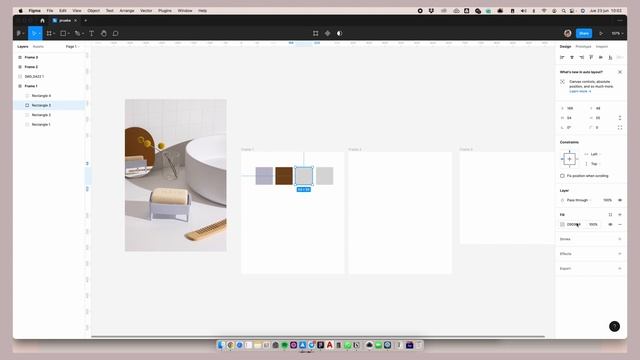This screenshot has height=360, width=640.
Task: Open the macOS Spotlight search icon
Action: point(563,11)
